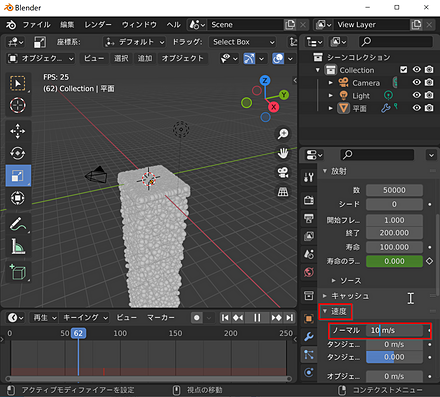
Task: Open the viewport 追加 menu
Action: click(x=145, y=59)
